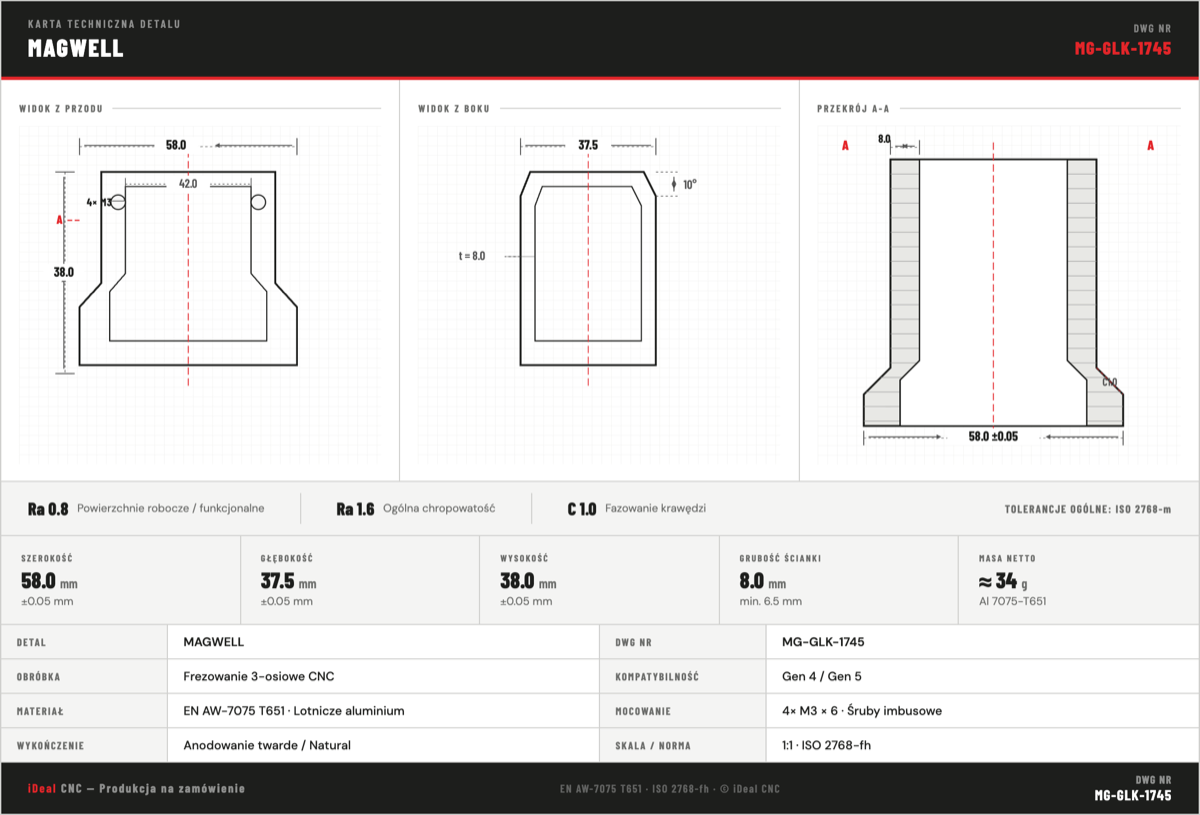This screenshot has width=1200, height=815.
Task: Click the Ra 1.6 general roughness label
Action: (x=355, y=509)
